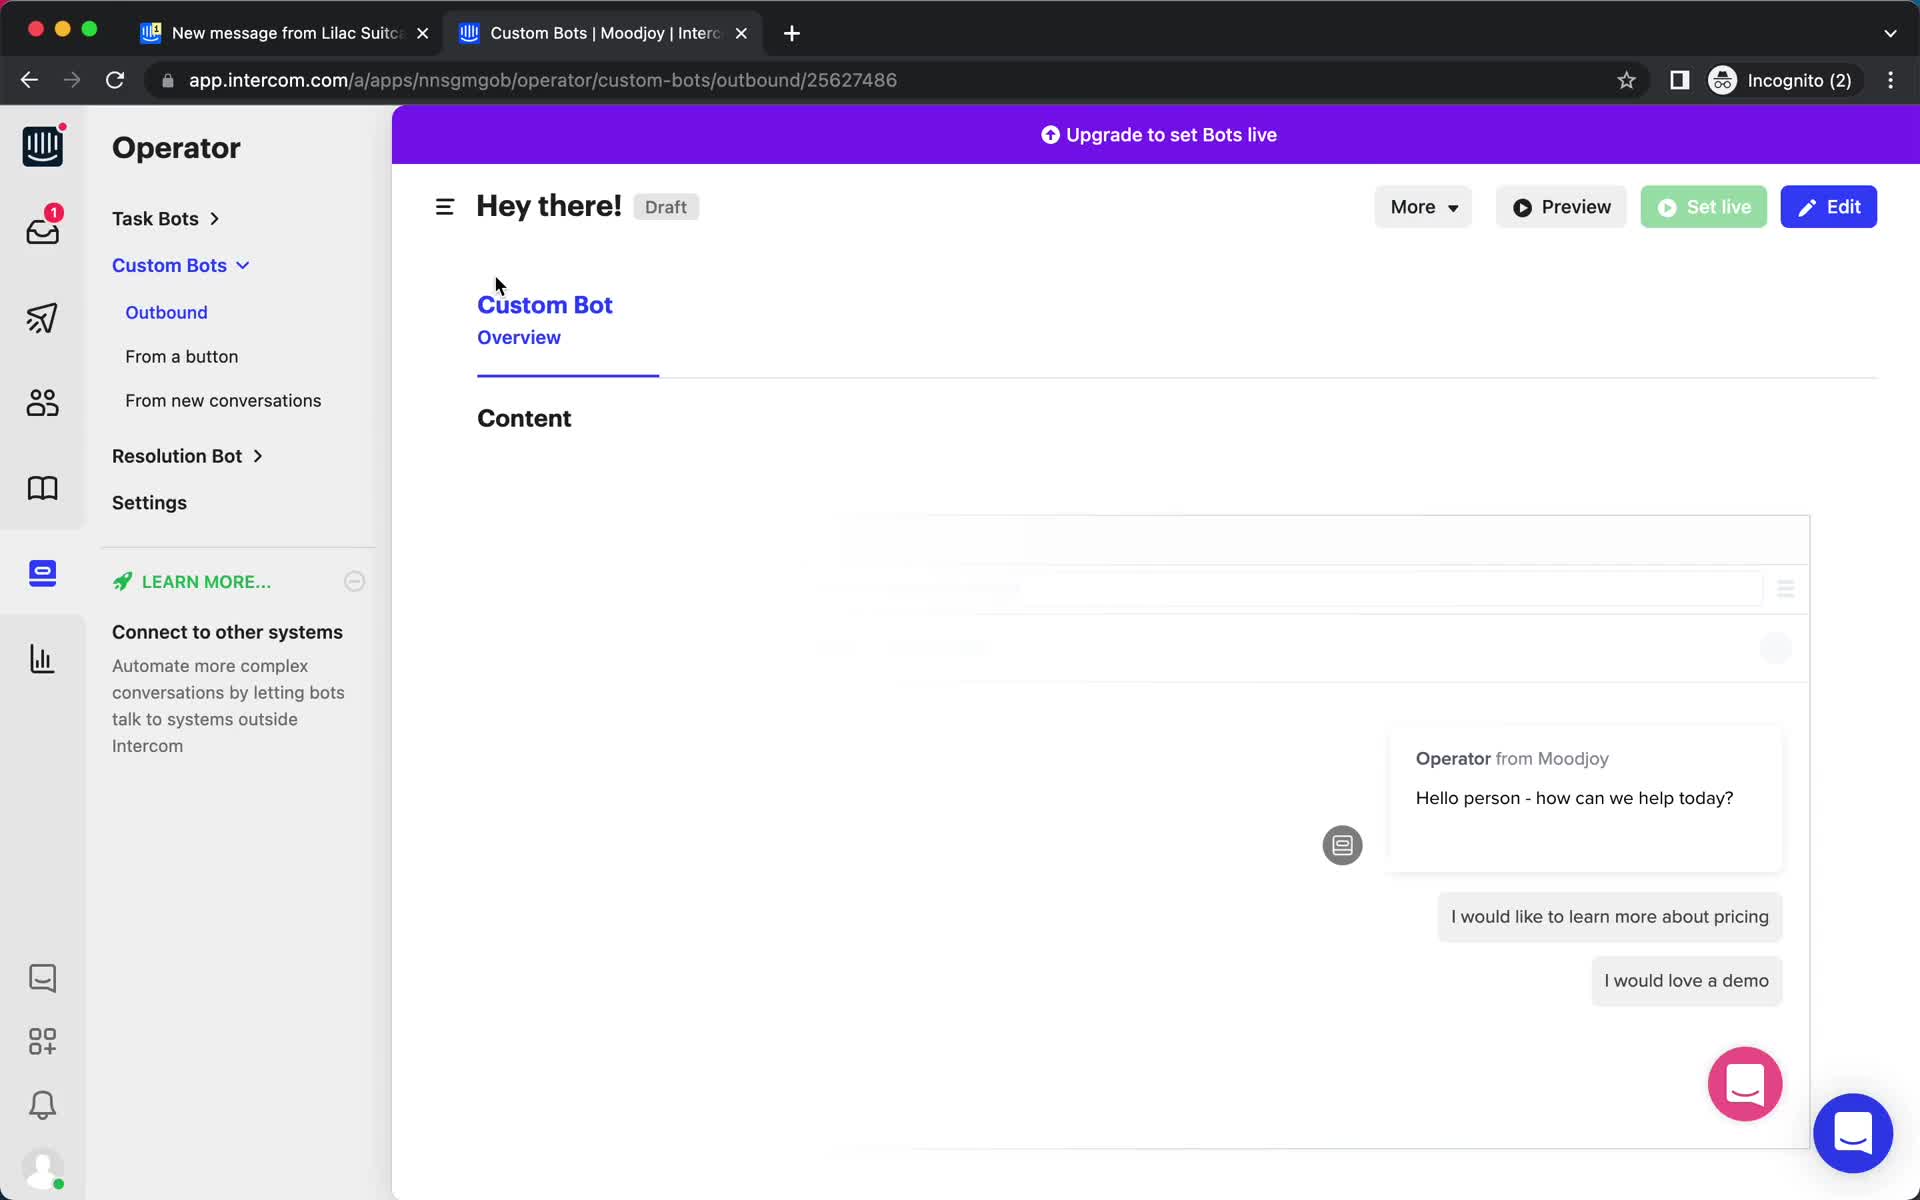
Task: Click the LEARN MORE link
Action: [206, 582]
